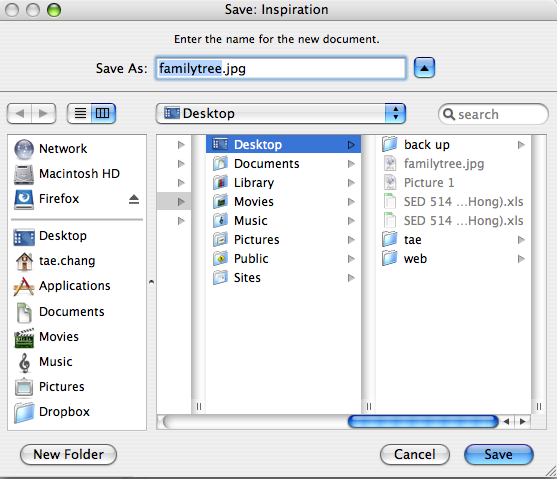This screenshot has height=479, width=557.
Task: Create a New Folder
Action: [x=68, y=454]
